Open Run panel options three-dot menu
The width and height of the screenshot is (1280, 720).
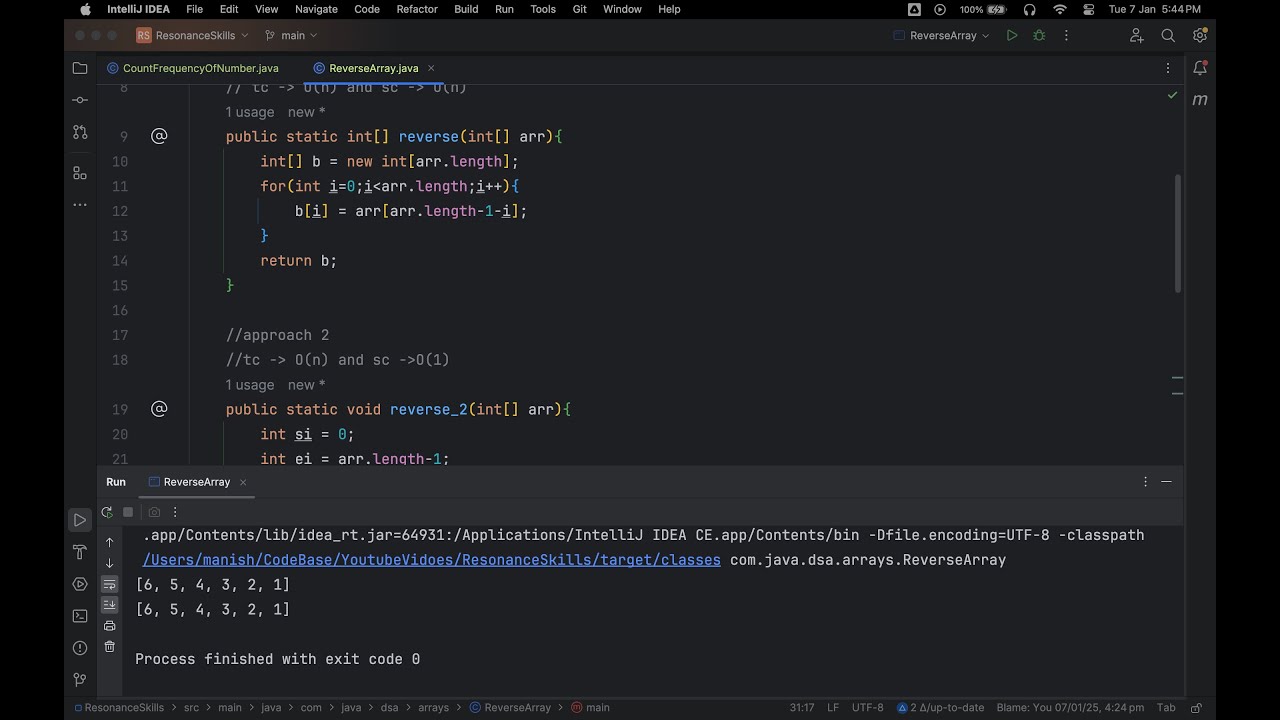coord(1145,482)
